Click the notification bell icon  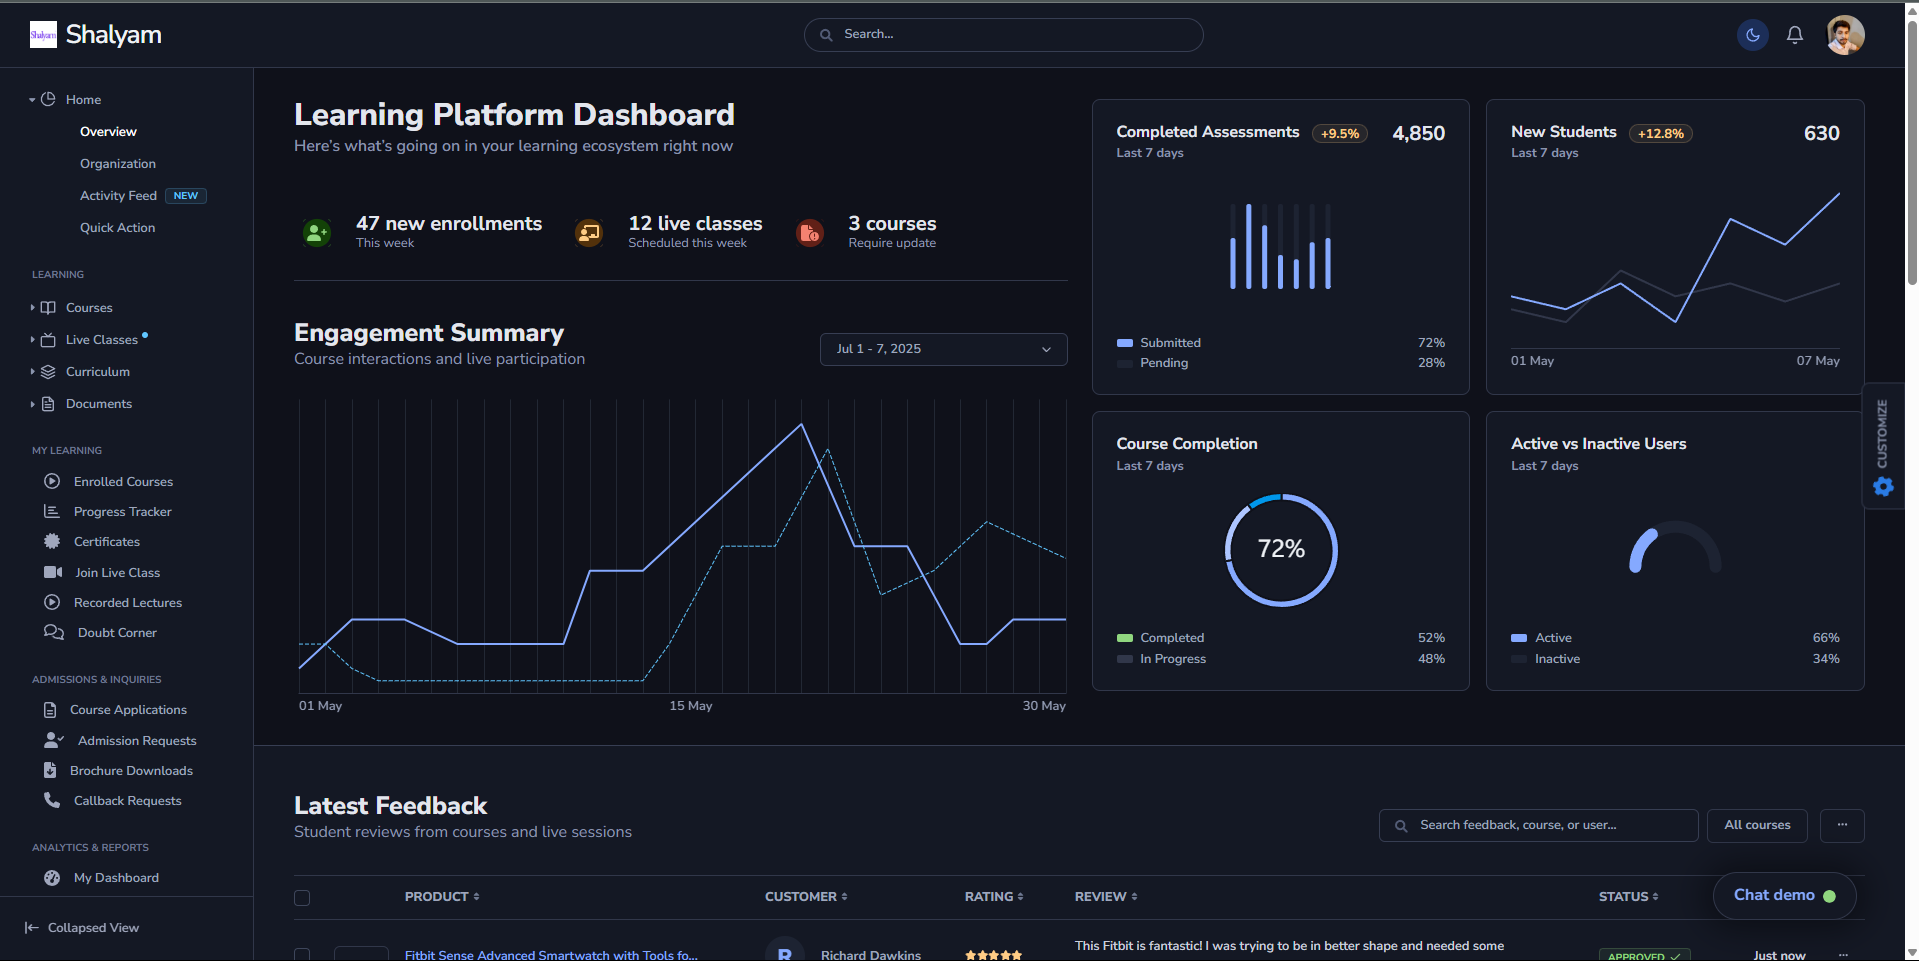[1795, 35]
